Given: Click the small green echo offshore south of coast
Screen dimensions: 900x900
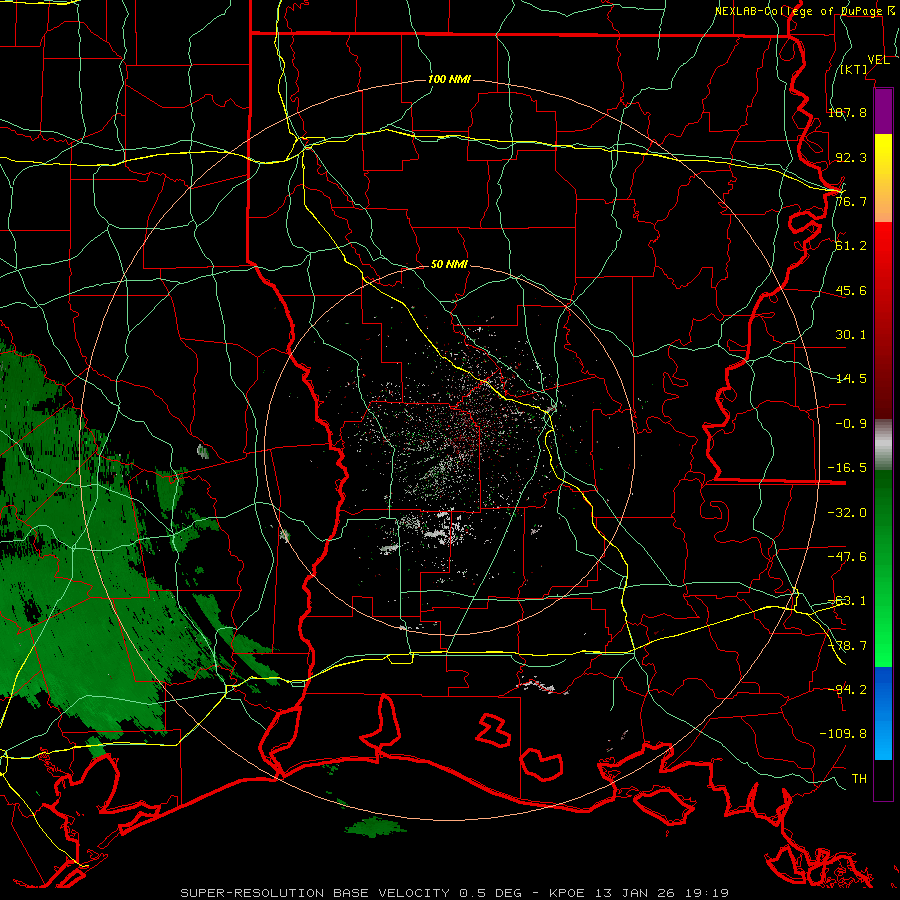Looking at the screenshot, I should (375, 827).
